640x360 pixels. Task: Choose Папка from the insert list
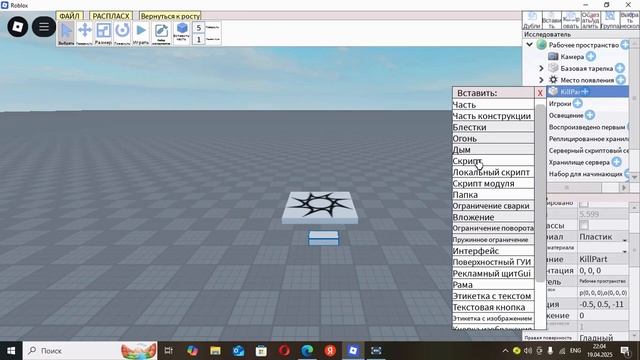point(493,195)
